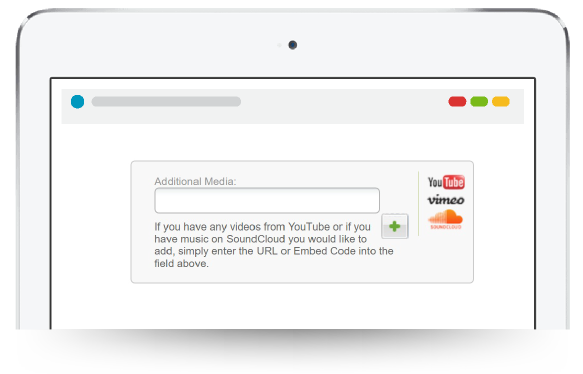Click the help text about YouTube and SoundCloud
The height and width of the screenshot is (374, 583).
pyautogui.click(x=274, y=245)
